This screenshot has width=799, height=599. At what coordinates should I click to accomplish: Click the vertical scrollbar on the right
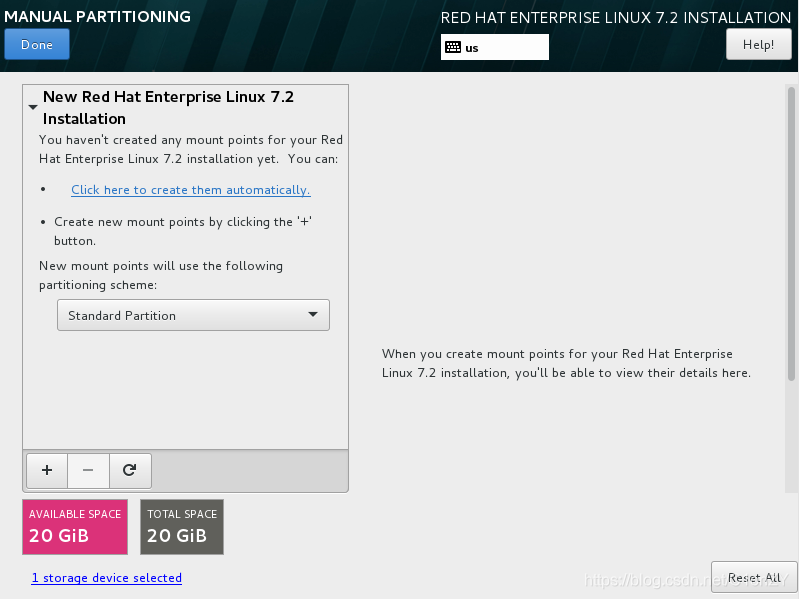tap(791, 234)
